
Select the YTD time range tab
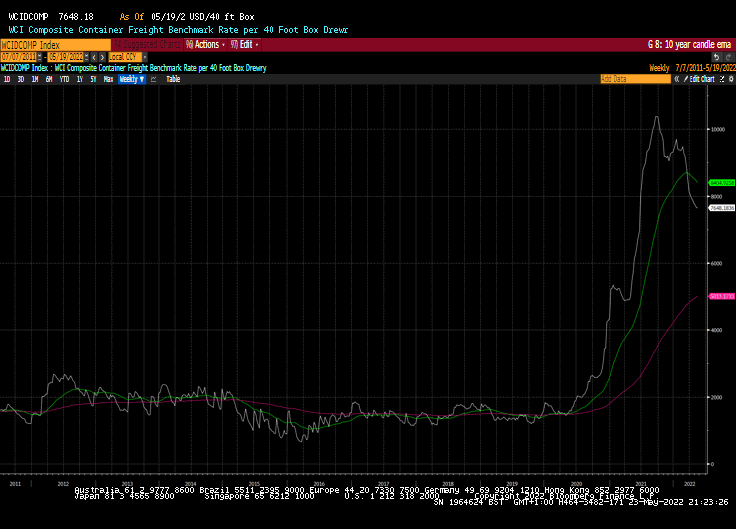(64, 78)
